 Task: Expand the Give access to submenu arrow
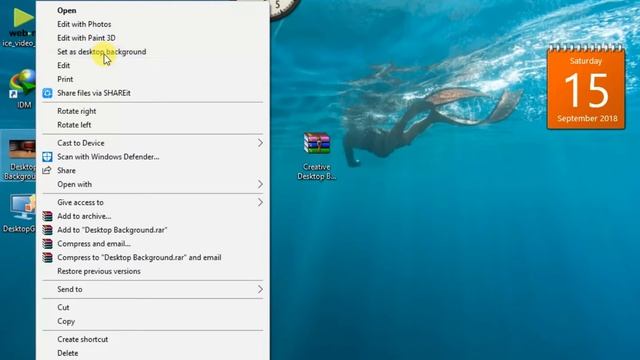click(260, 202)
